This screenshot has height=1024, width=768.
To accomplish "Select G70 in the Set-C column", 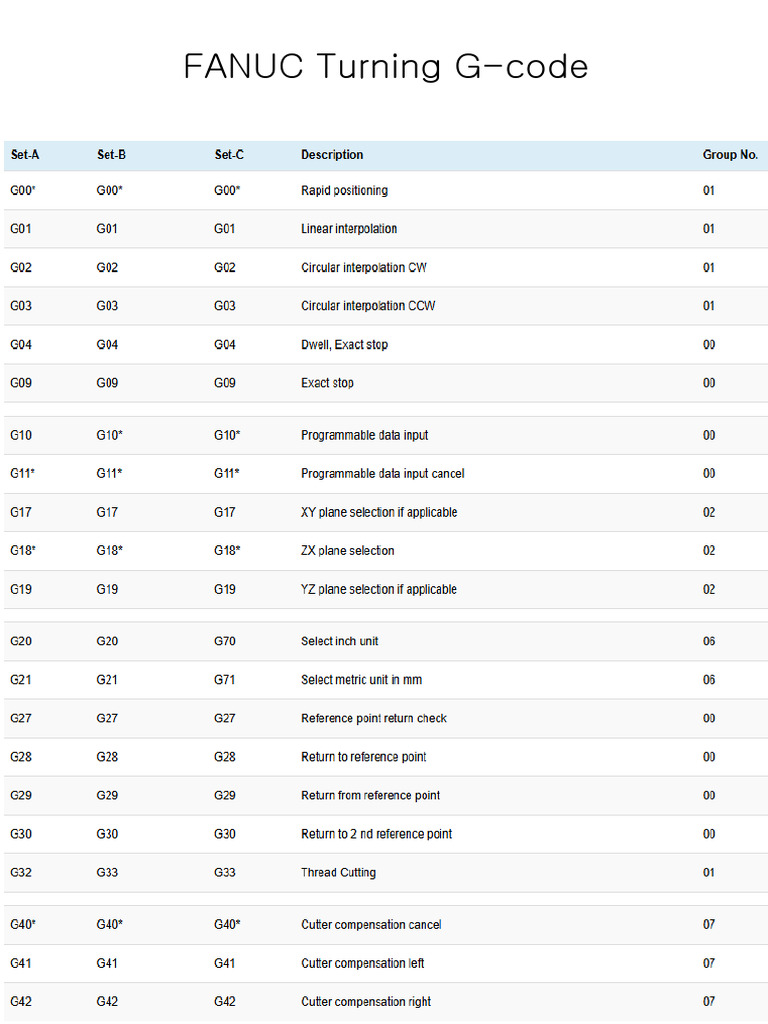I will click(x=225, y=641).
